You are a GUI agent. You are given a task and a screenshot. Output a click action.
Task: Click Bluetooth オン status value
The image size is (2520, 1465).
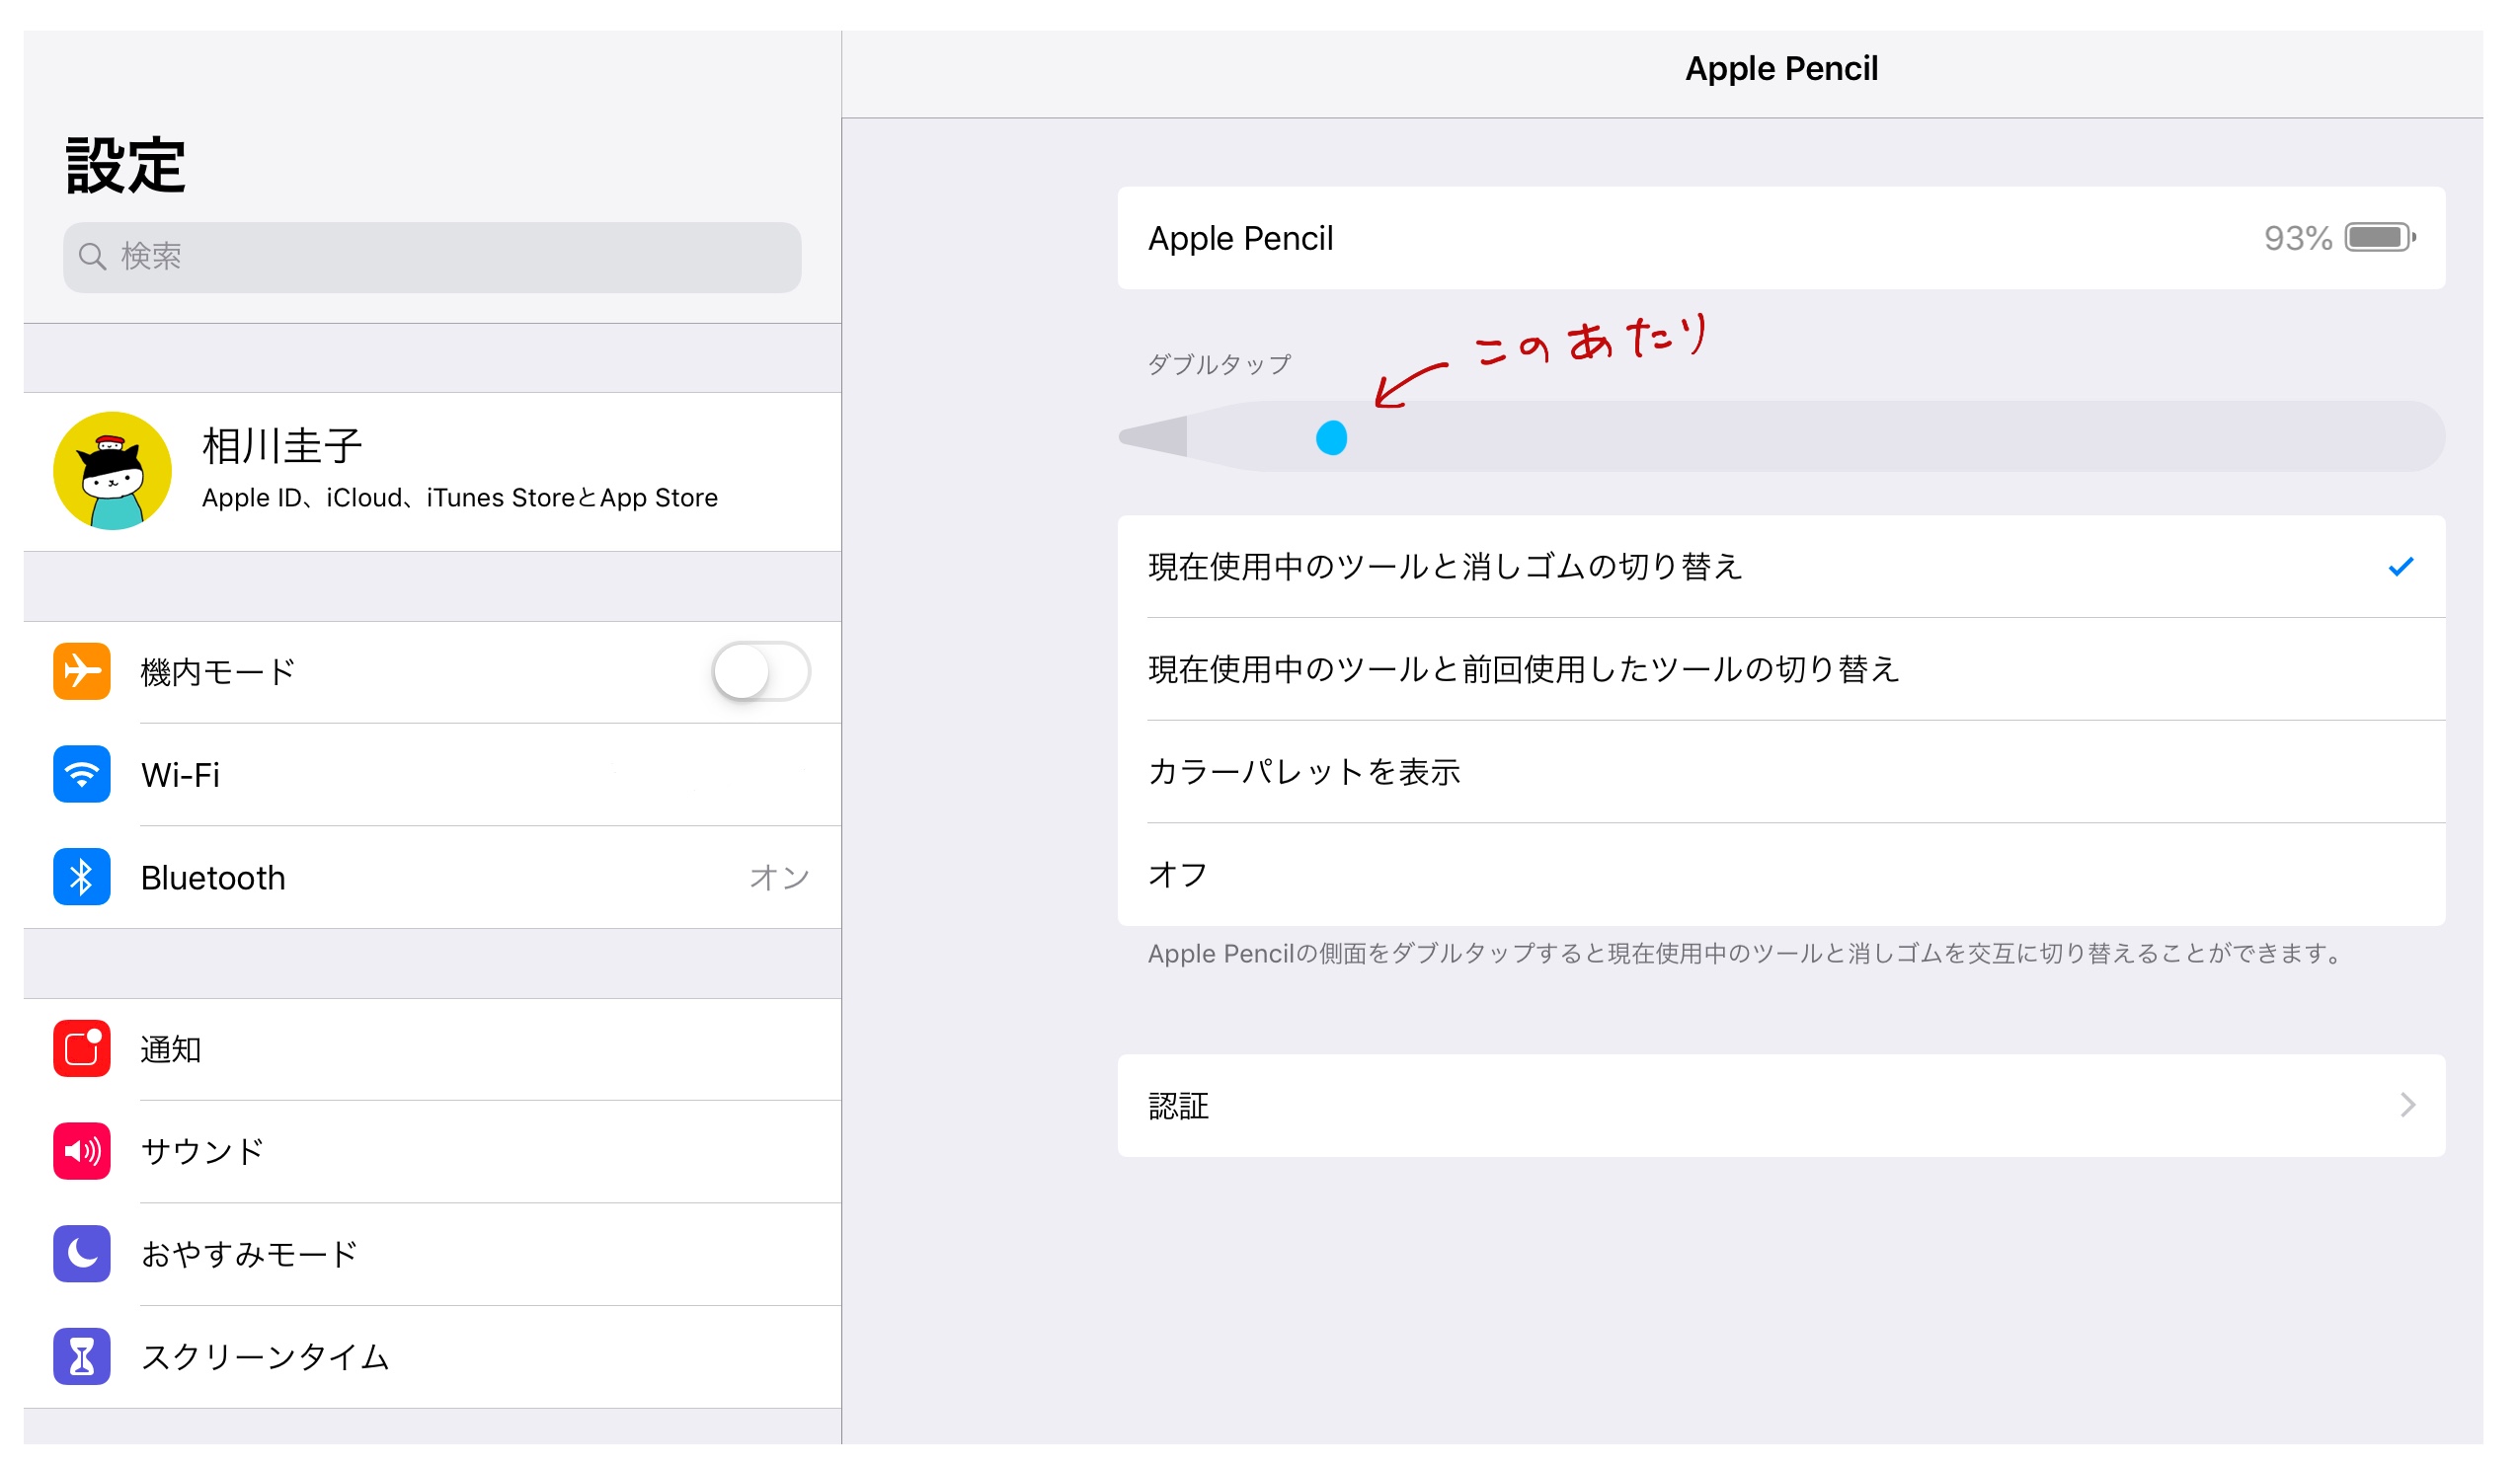pyautogui.click(x=779, y=878)
